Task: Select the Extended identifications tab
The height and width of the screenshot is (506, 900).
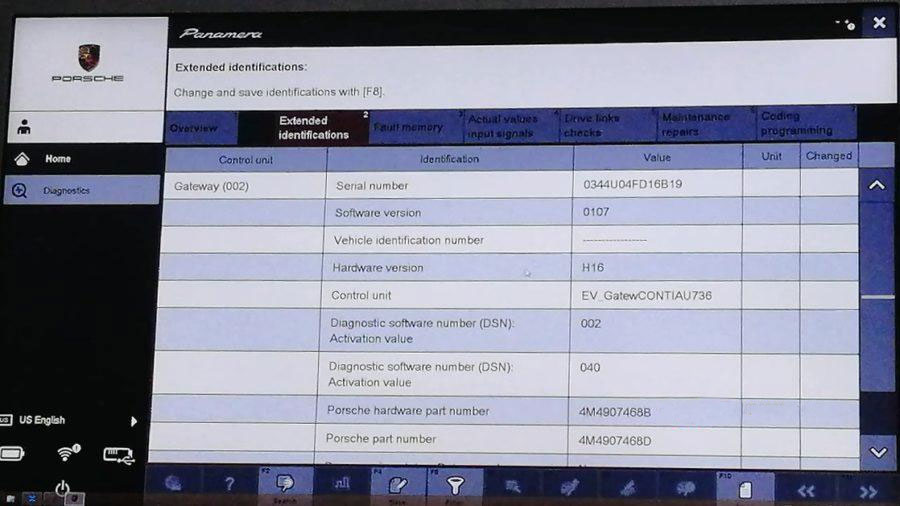Action: [304, 127]
